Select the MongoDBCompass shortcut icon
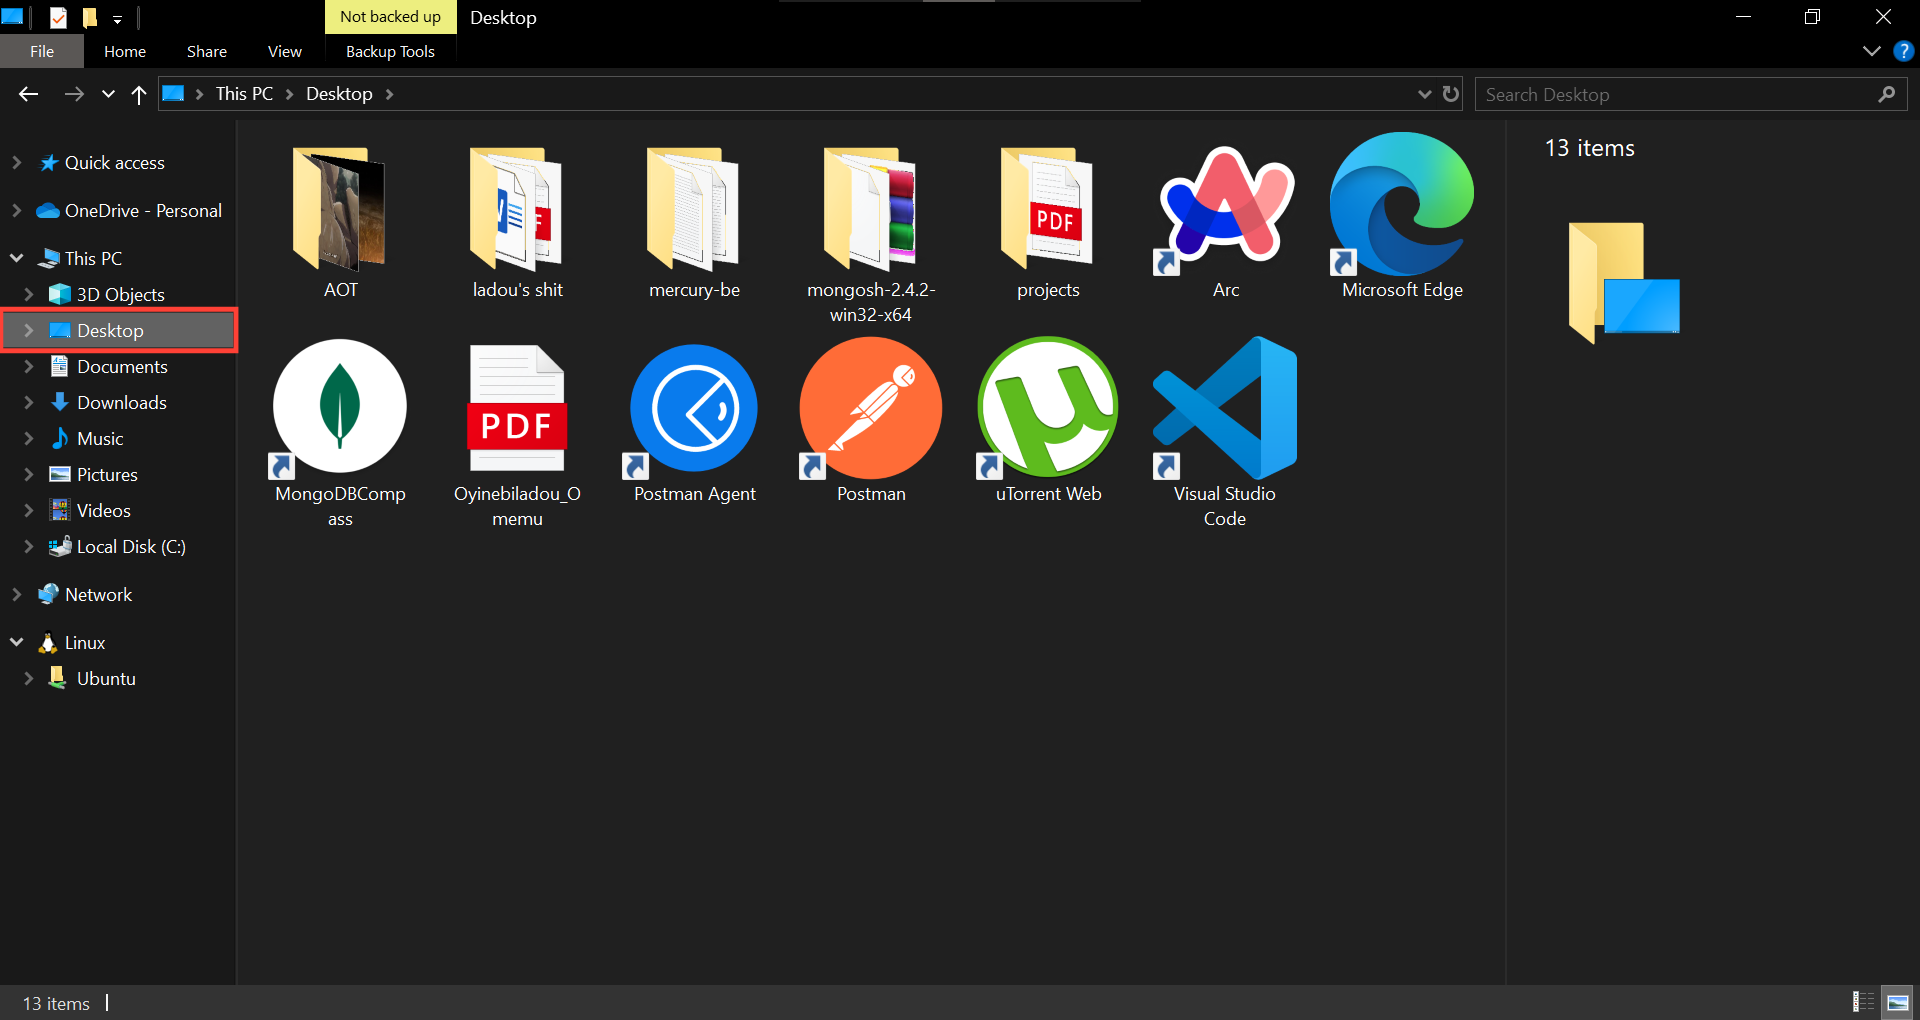Image resolution: width=1920 pixels, height=1020 pixels. point(340,408)
